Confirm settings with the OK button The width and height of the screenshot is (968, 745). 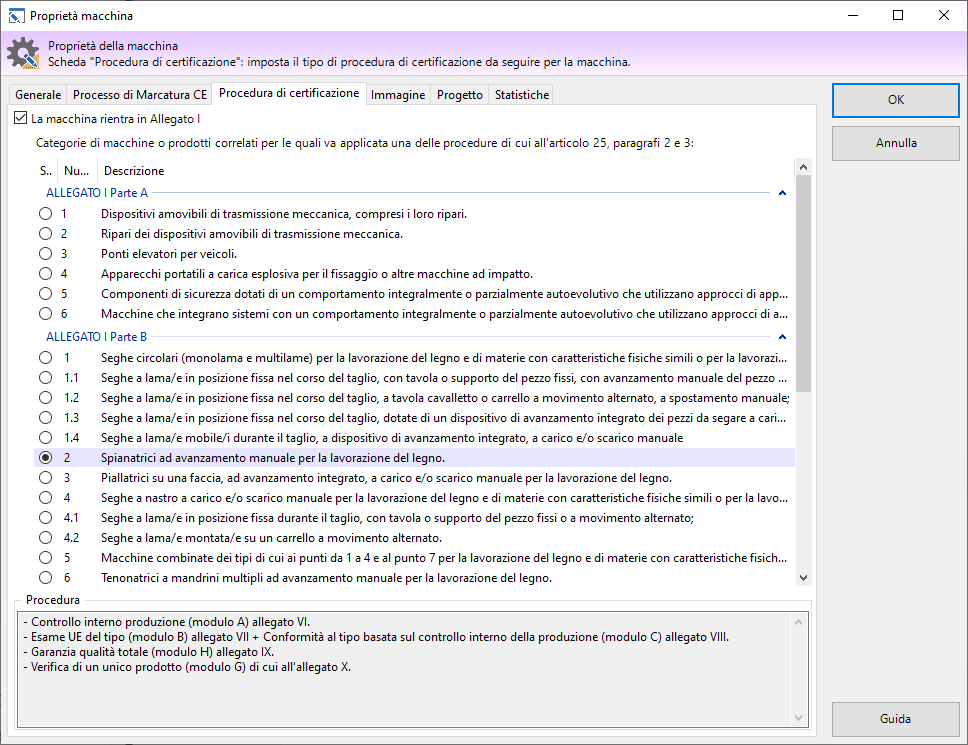tap(894, 100)
